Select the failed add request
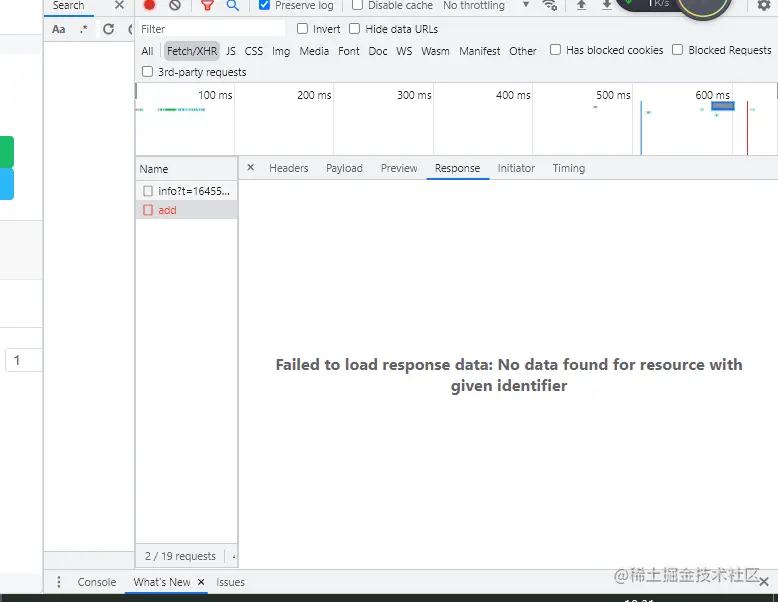This screenshot has height=602, width=778. click(187, 210)
